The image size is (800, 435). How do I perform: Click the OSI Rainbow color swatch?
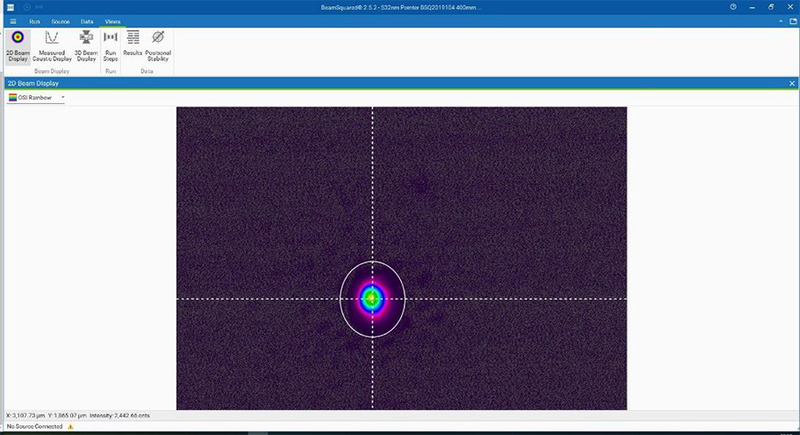(12, 98)
